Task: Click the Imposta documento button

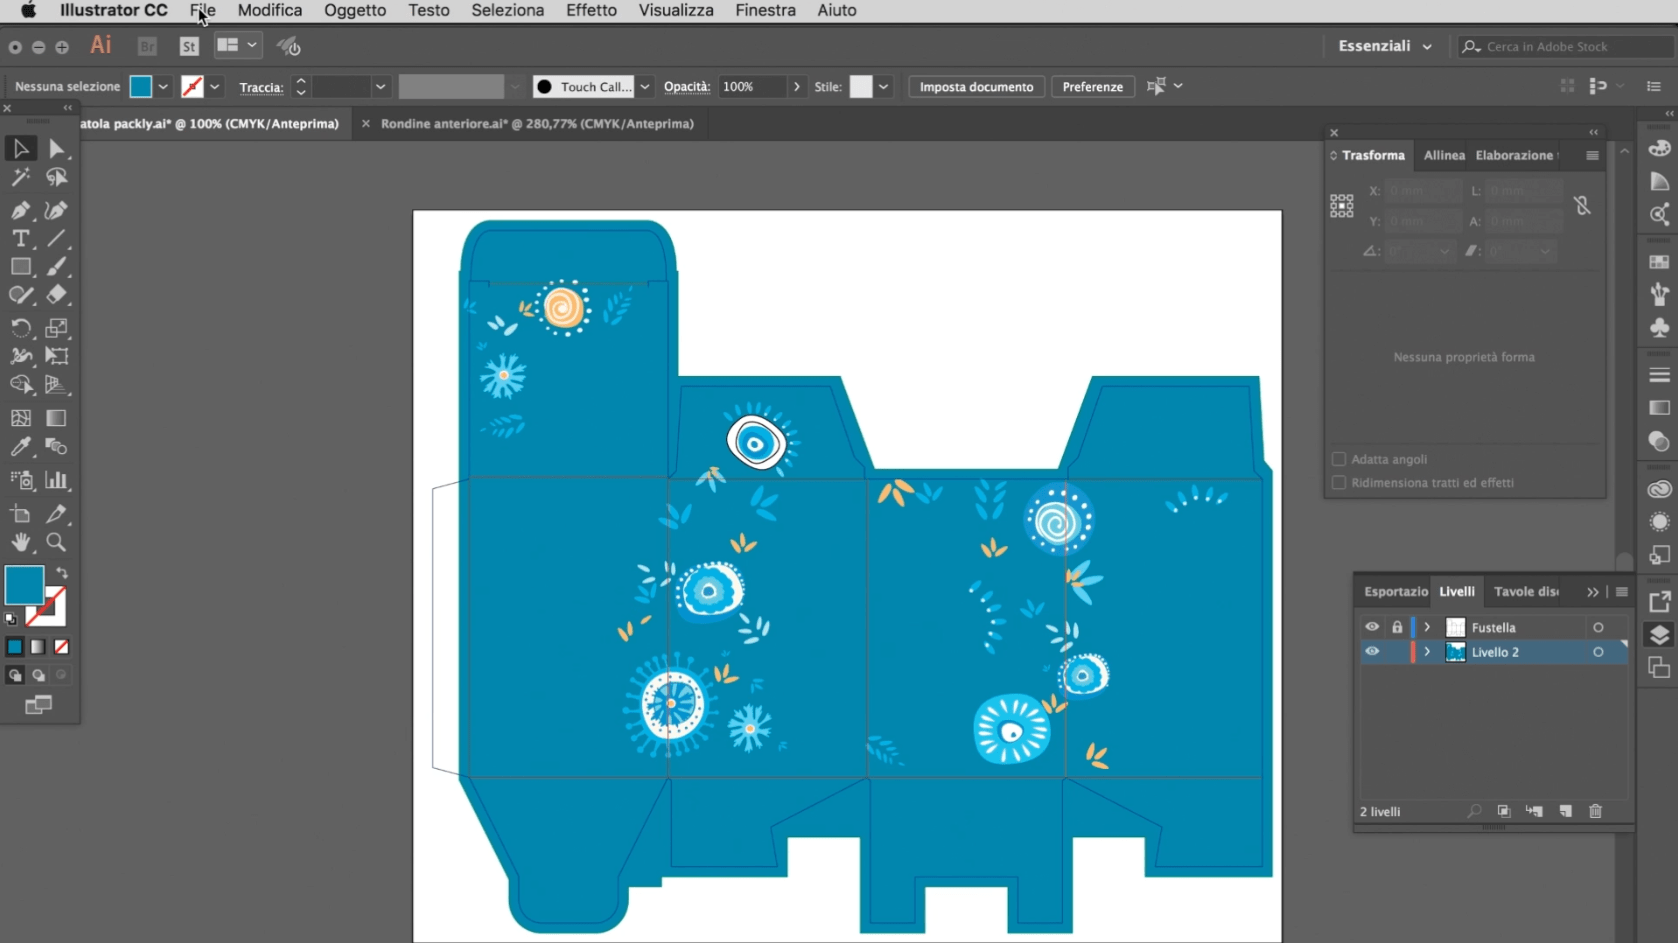Action: coord(975,87)
